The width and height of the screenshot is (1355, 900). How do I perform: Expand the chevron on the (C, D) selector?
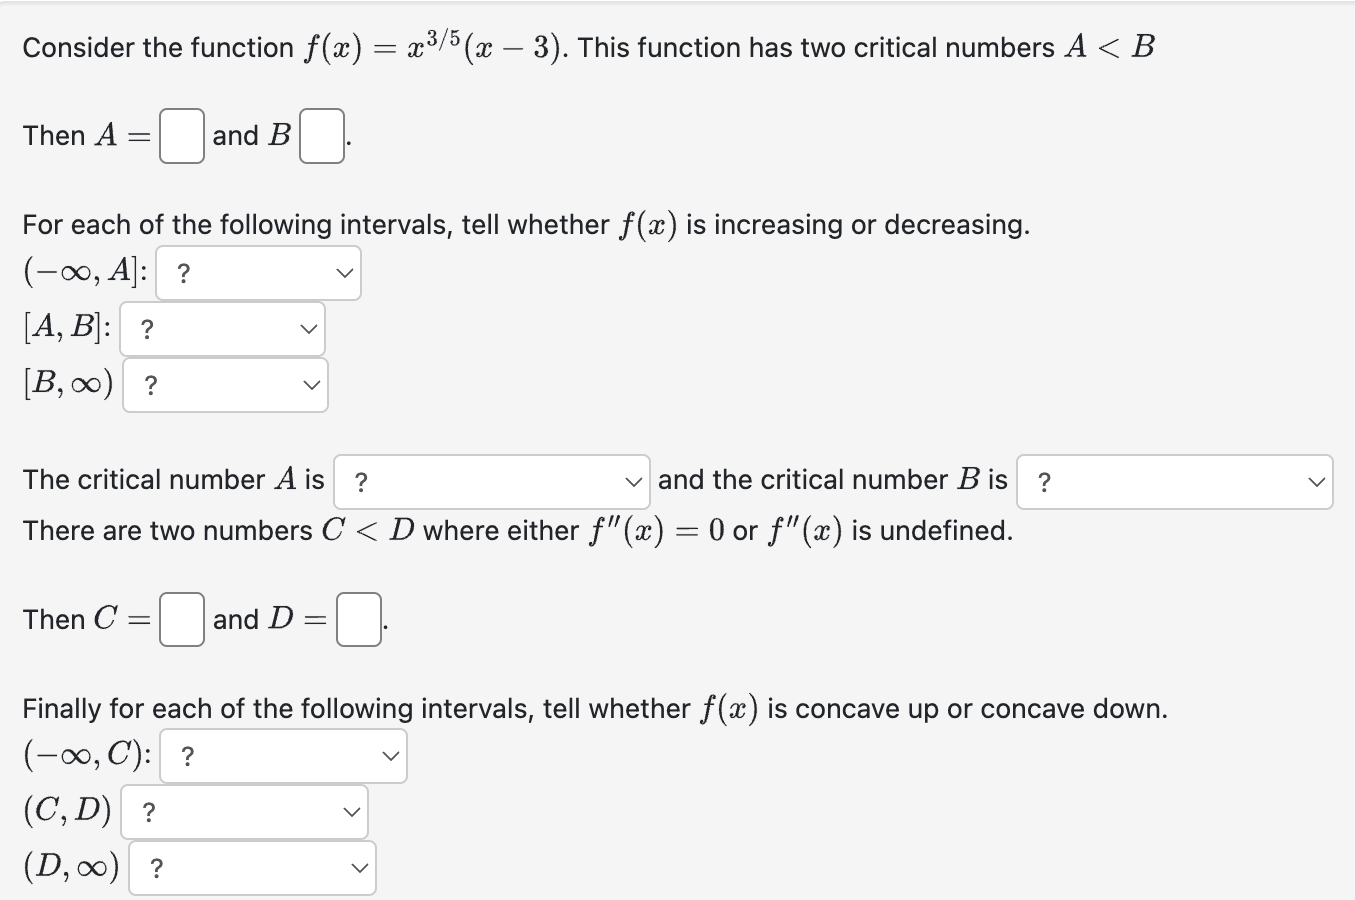pyautogui.click(x=350, y=812)
